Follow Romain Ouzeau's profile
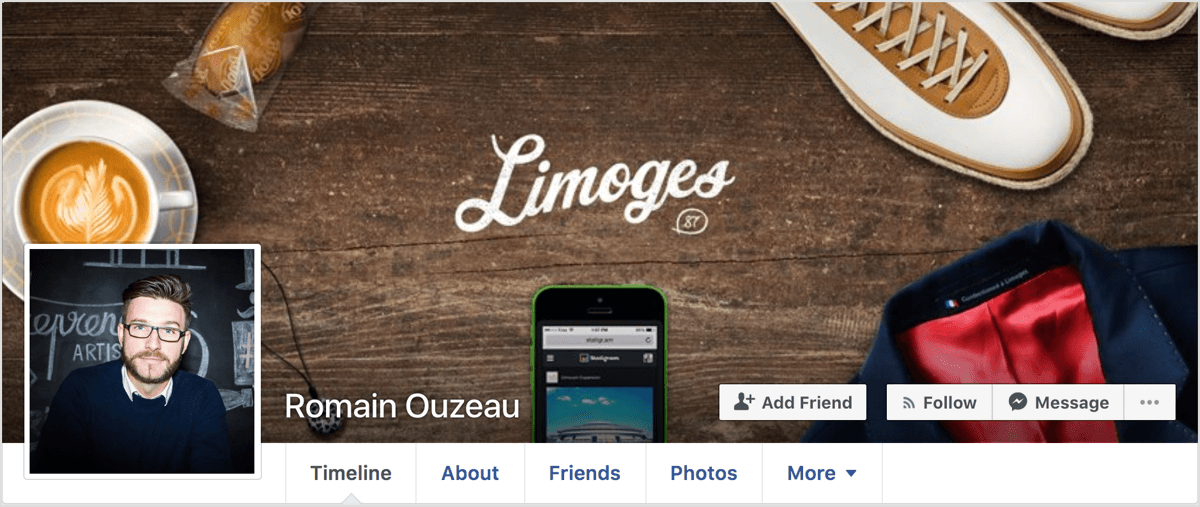The image size is (1200, 507). 939,402
